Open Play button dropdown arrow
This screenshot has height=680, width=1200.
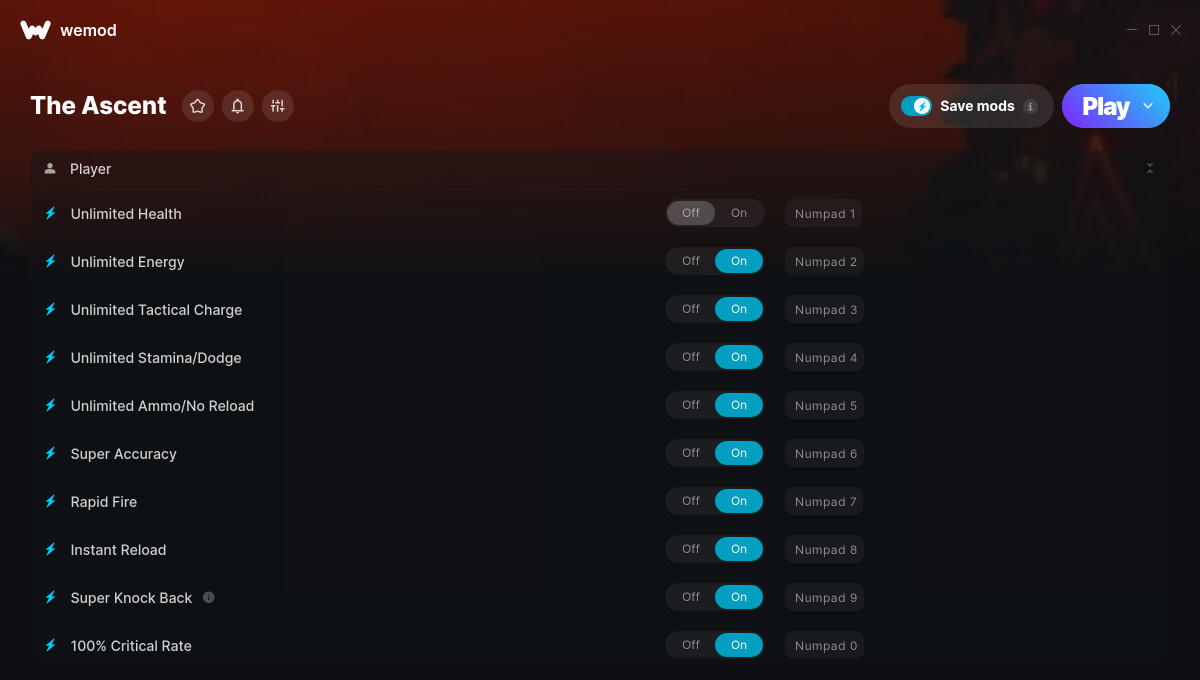(x=1148, y=106)
